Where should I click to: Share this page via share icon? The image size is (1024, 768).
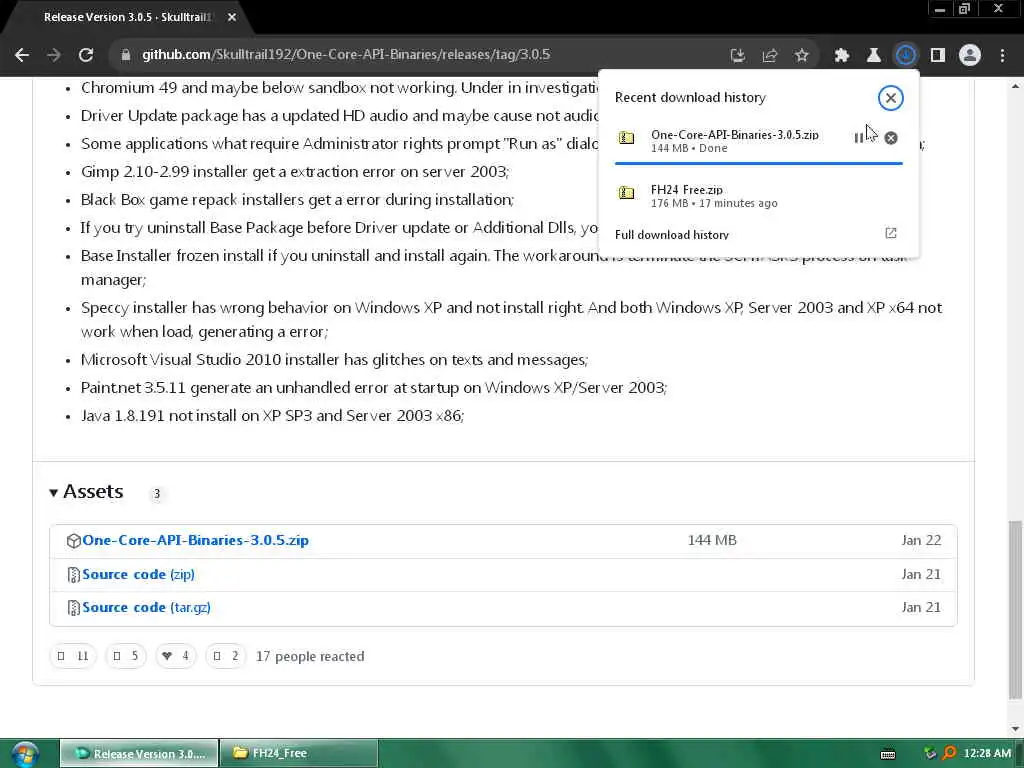(769, 56)
